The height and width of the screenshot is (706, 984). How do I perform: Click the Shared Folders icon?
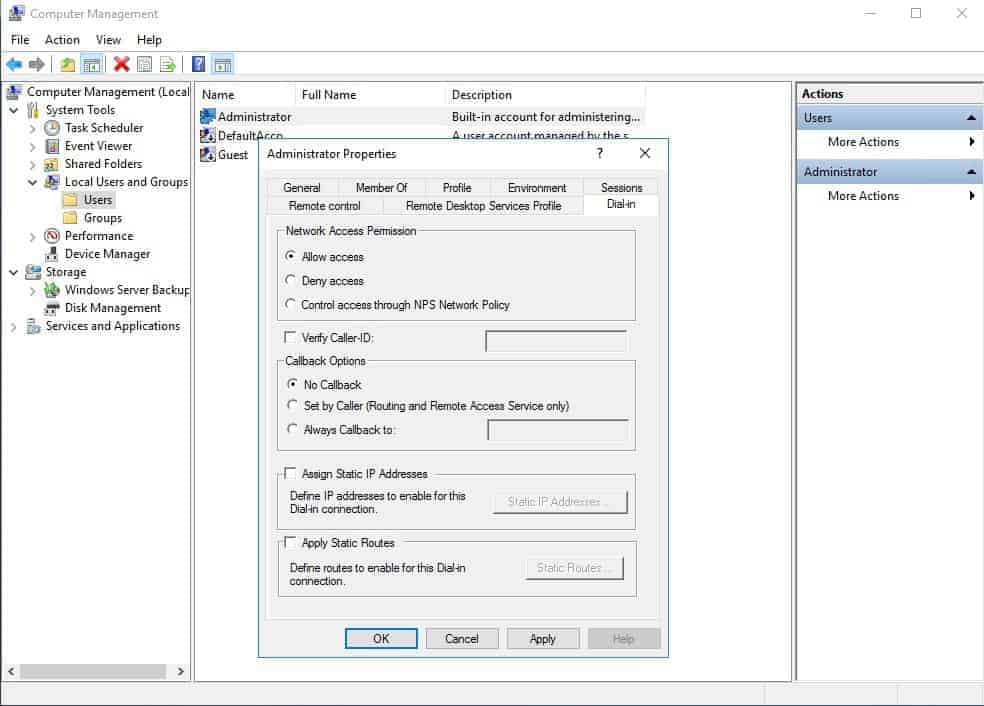[x=51, y=164]
